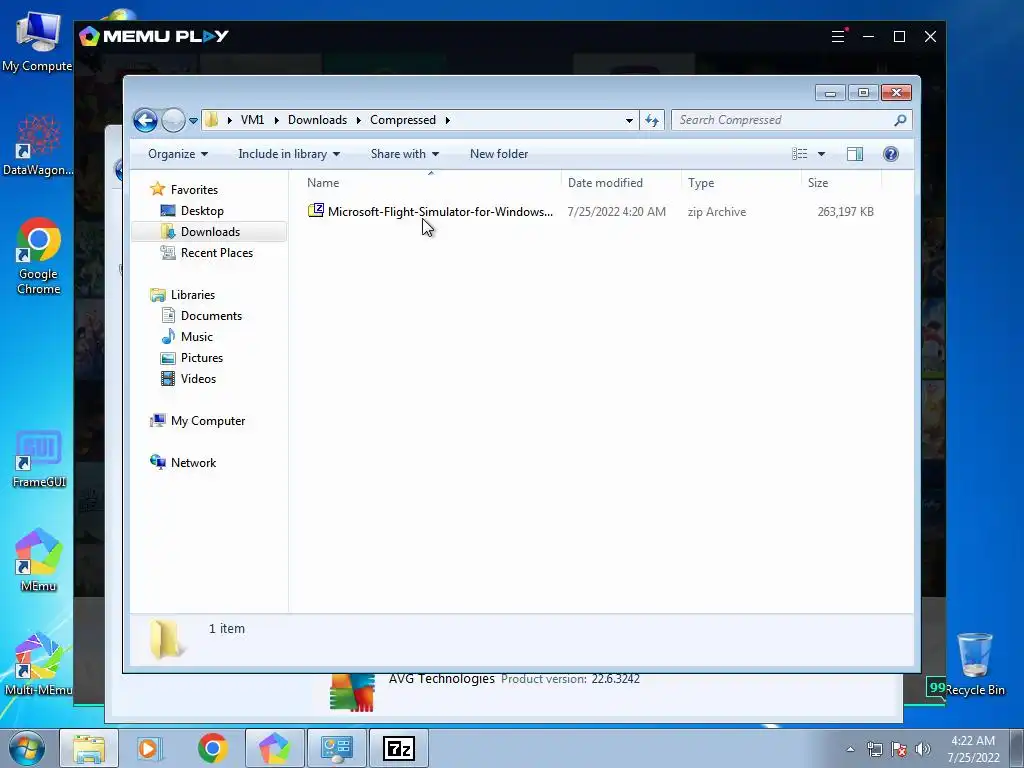Sort by the Date modified column header
The image size is (1024, 768).
620,183
